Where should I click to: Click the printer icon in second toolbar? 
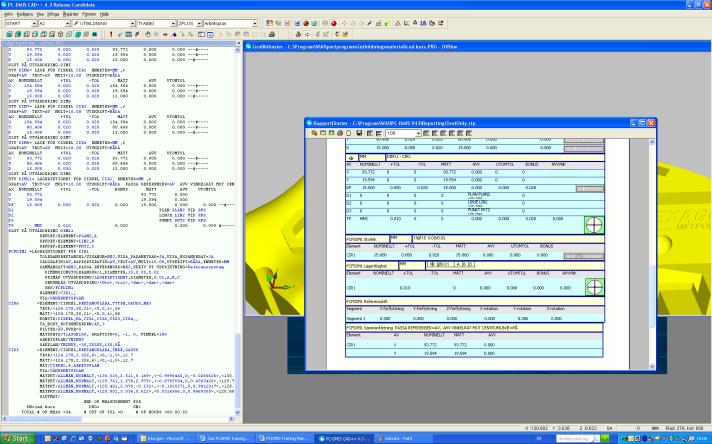click(272, 35)
